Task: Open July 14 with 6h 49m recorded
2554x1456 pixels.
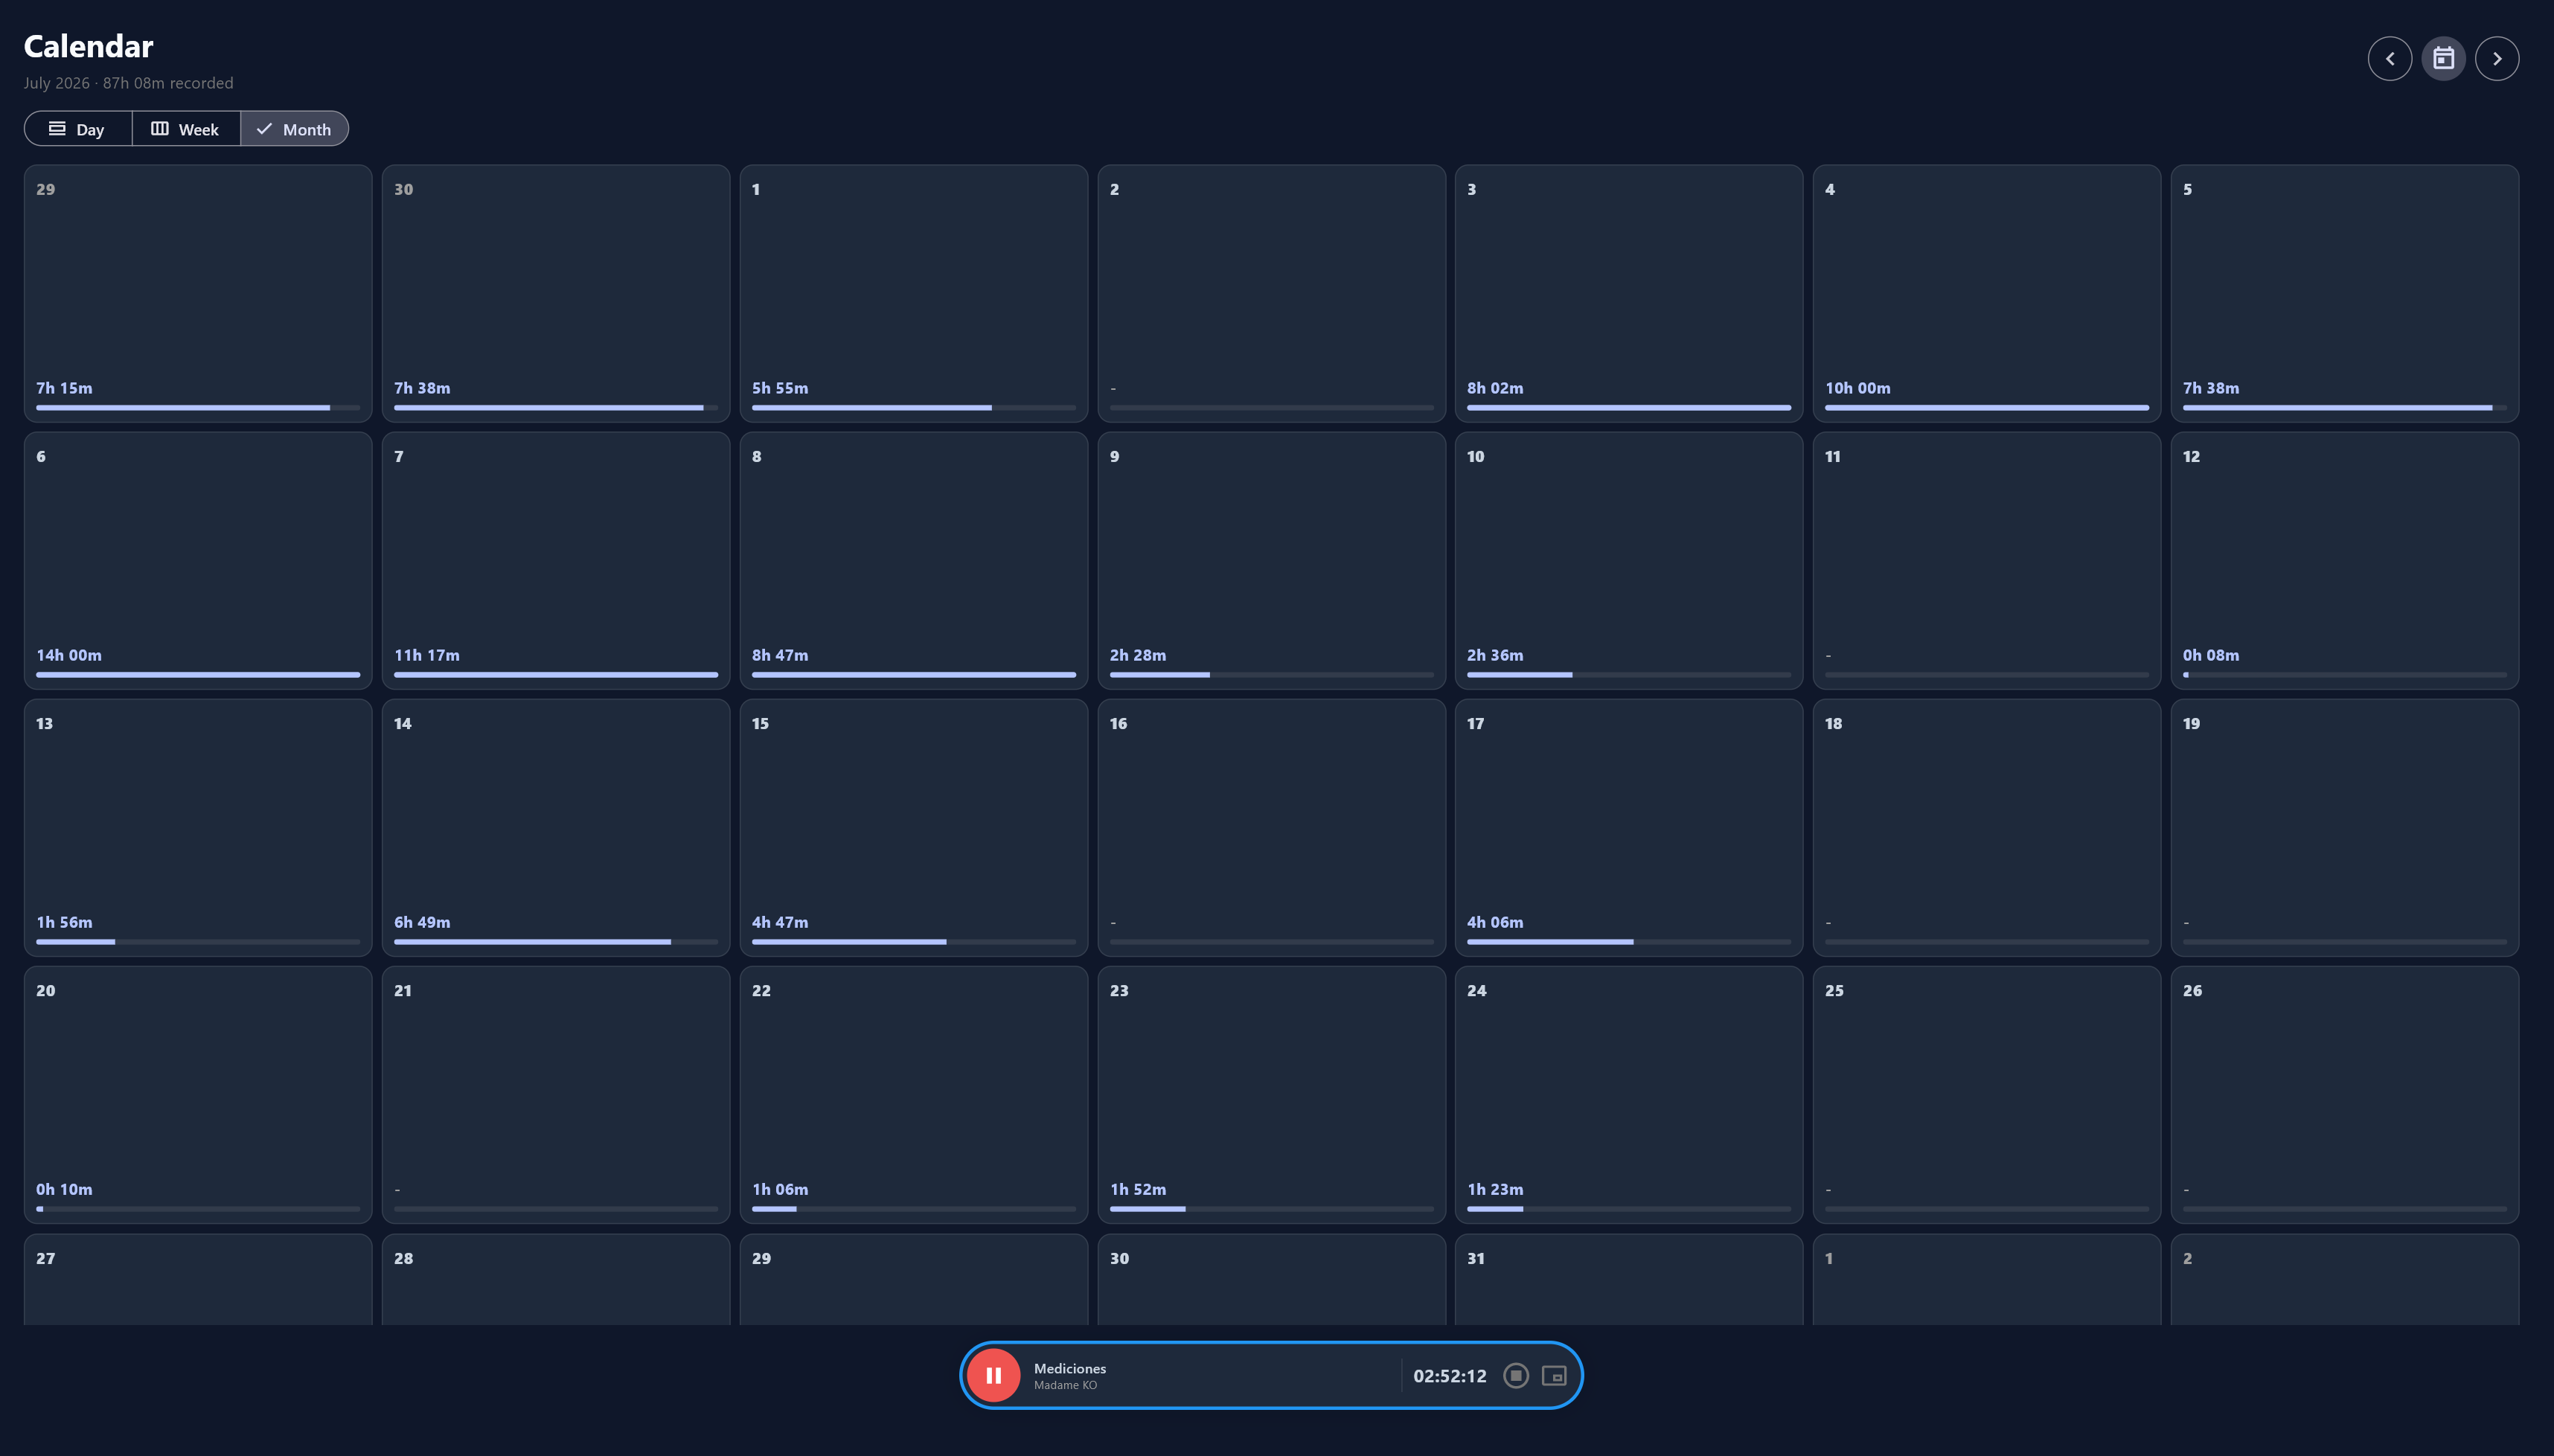Action: click(555, 827)
